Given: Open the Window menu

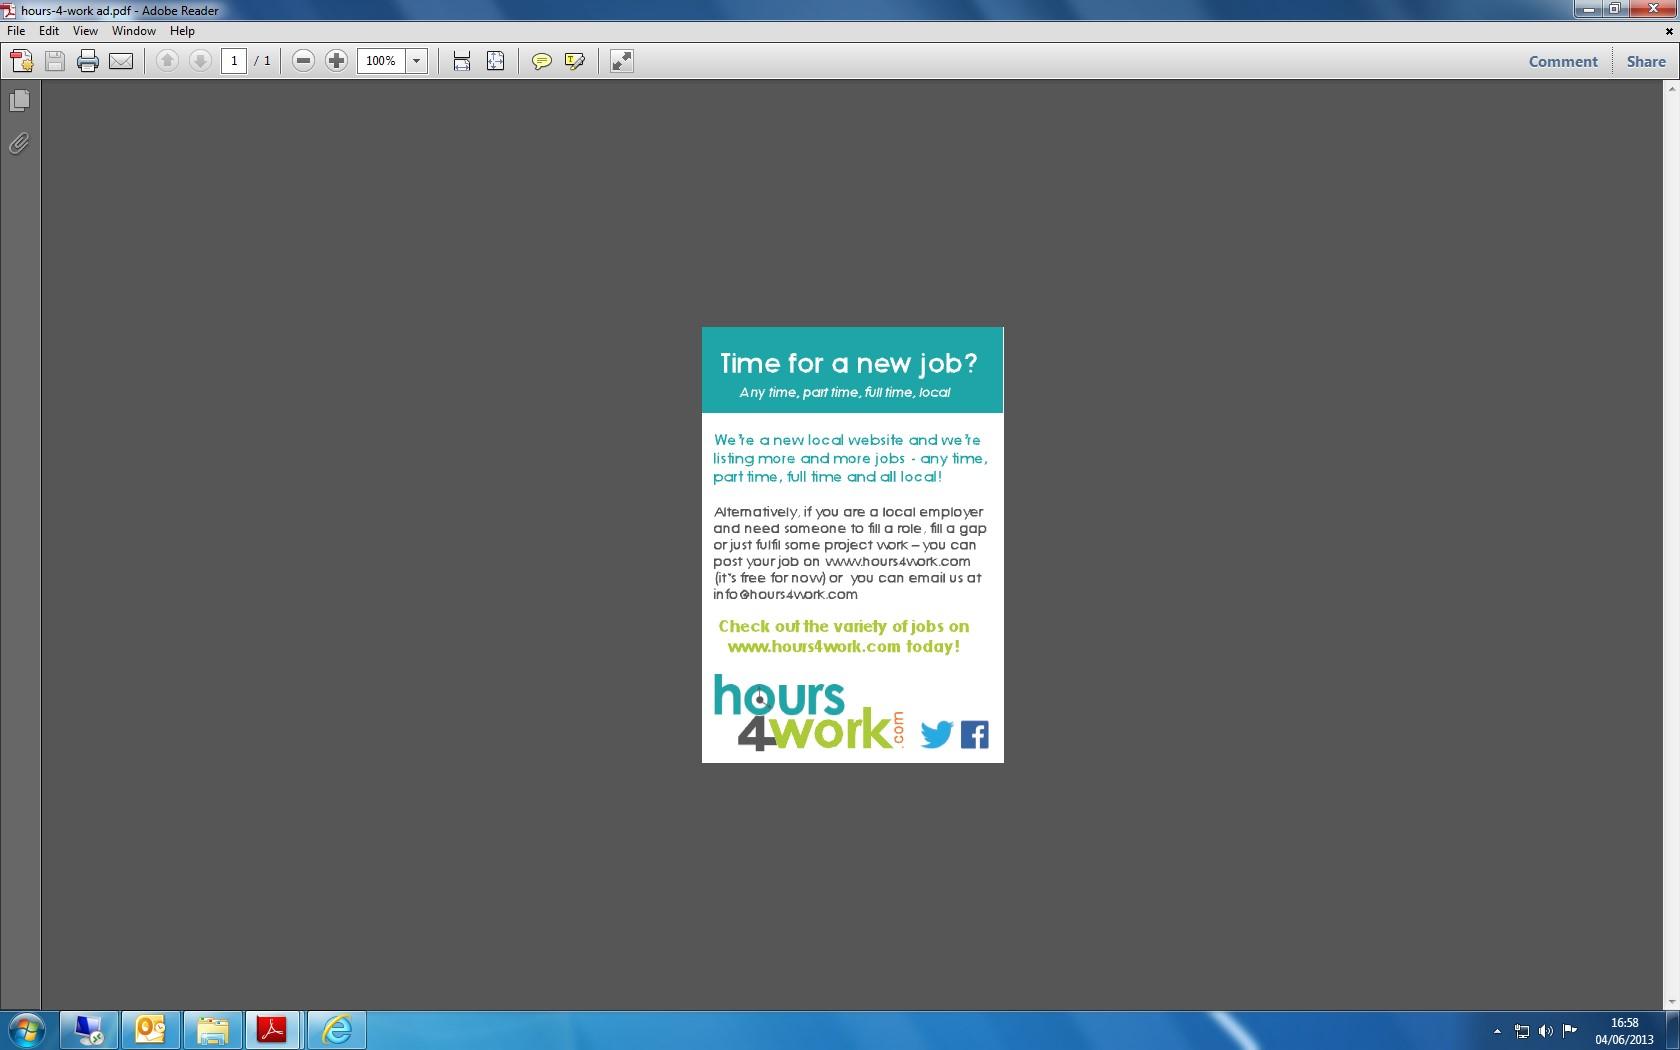Looking at the screenshot, I should tap(134, 31).
